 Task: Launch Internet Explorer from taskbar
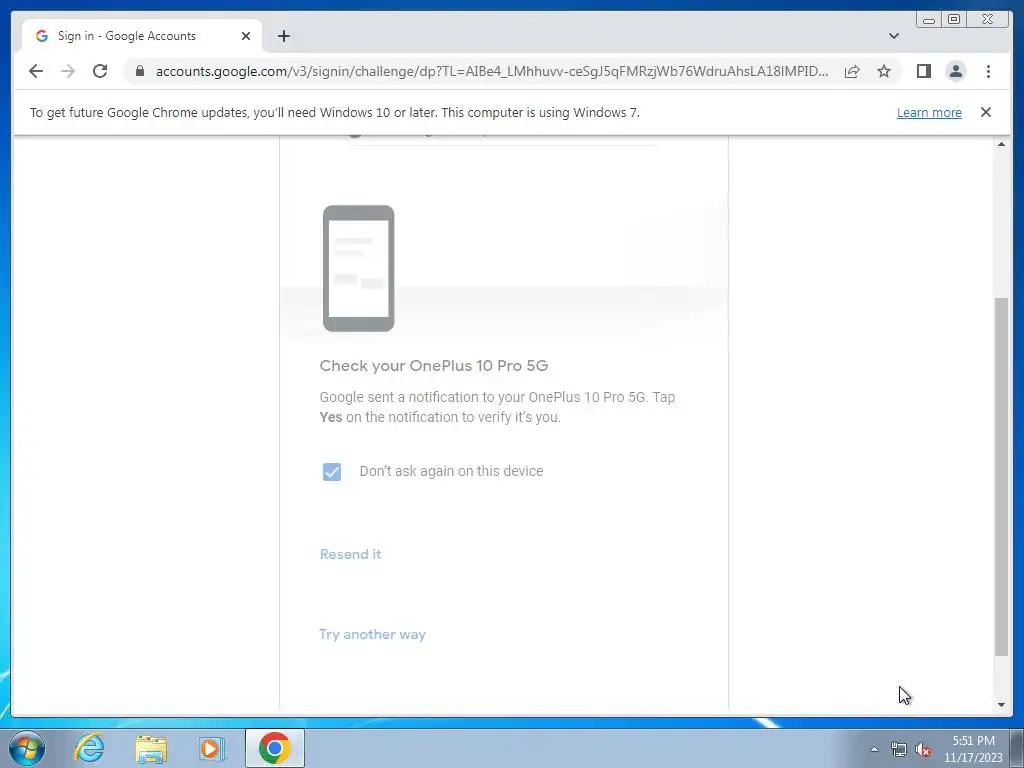click(x=89, y=748)
